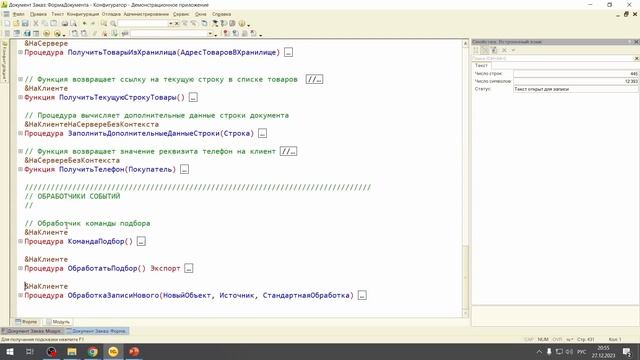Open the search combo box dropdown arrow
This screenshot has width=640, height=360.
pos(171,24)
